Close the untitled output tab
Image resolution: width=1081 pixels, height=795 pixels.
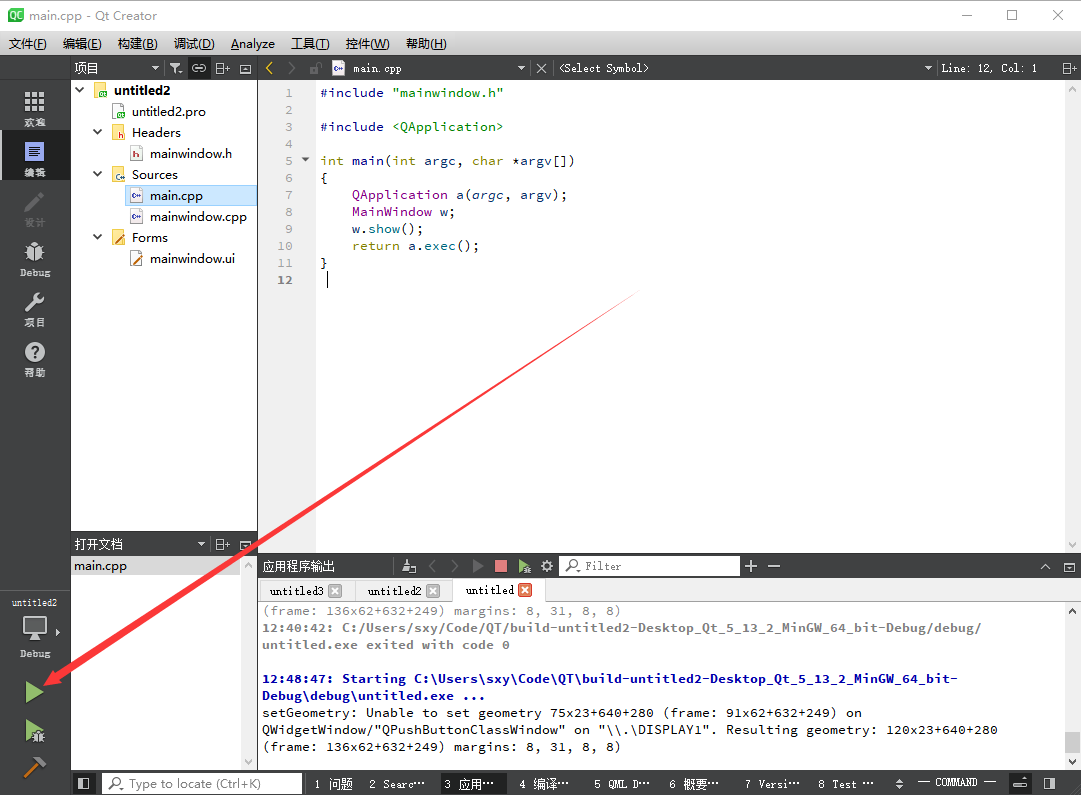(x=525, y=590)
